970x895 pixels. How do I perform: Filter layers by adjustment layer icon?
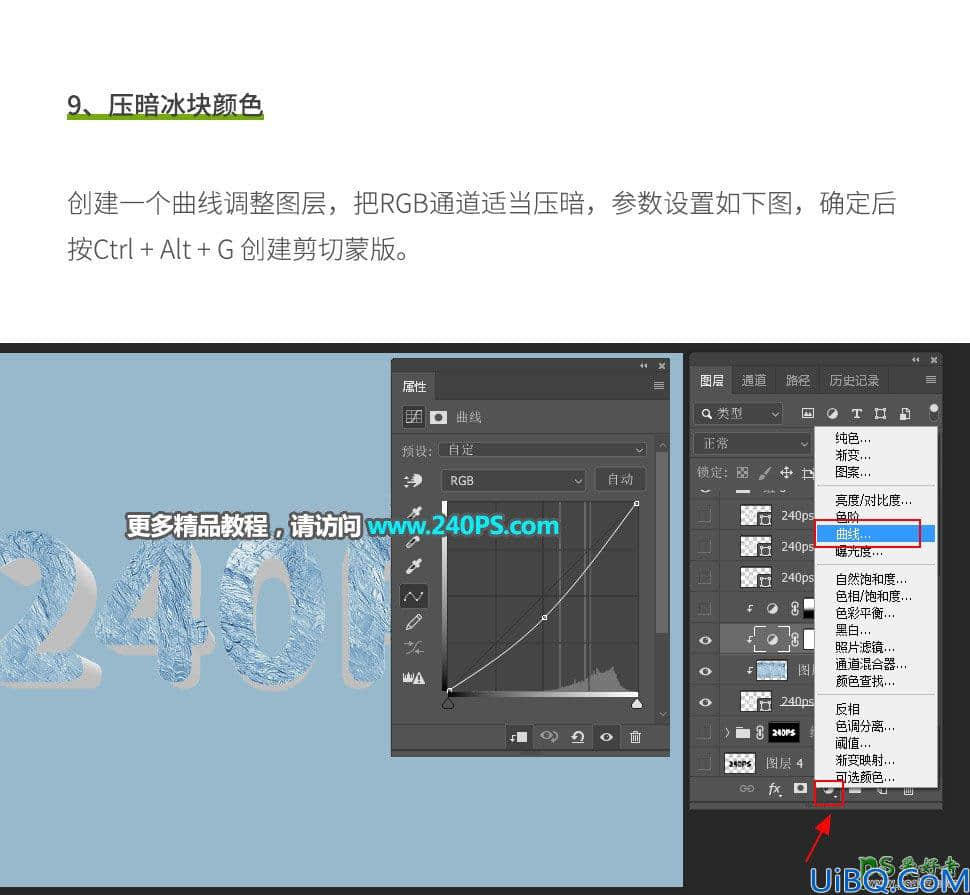833,413
